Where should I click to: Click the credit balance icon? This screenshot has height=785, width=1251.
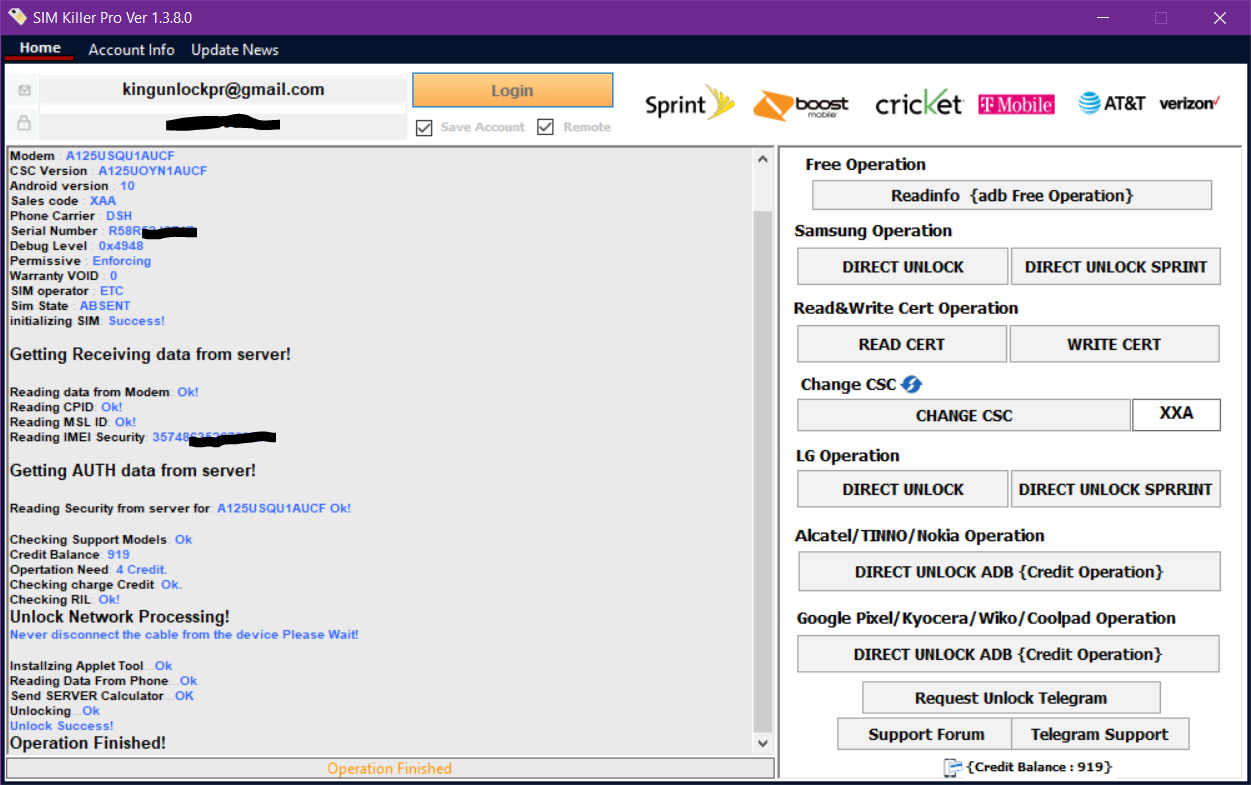(953, 767)
